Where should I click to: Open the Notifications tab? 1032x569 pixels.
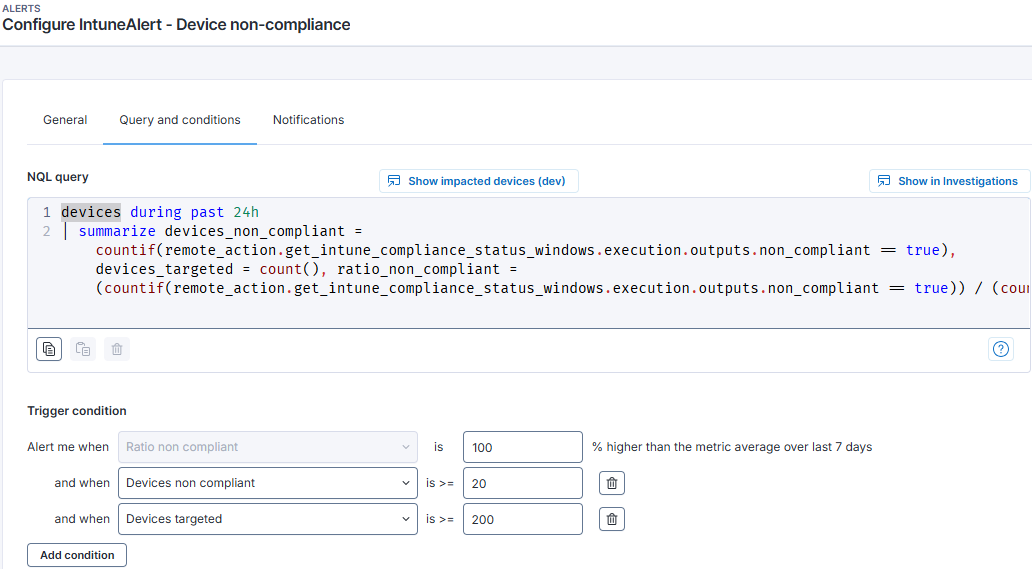[308, 120]
